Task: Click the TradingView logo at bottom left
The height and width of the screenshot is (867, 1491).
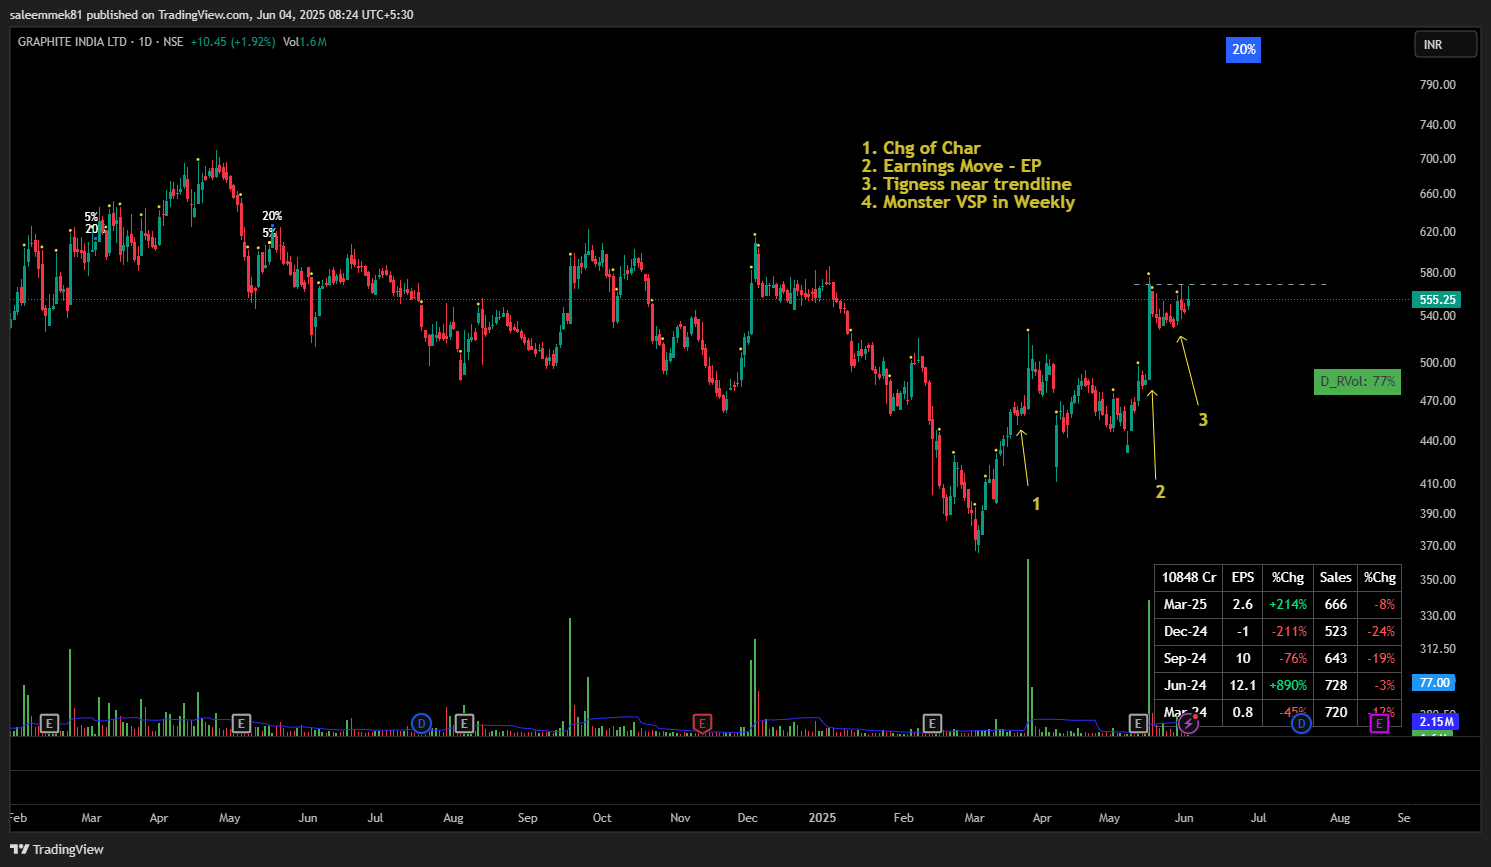Action: point(57,849)
